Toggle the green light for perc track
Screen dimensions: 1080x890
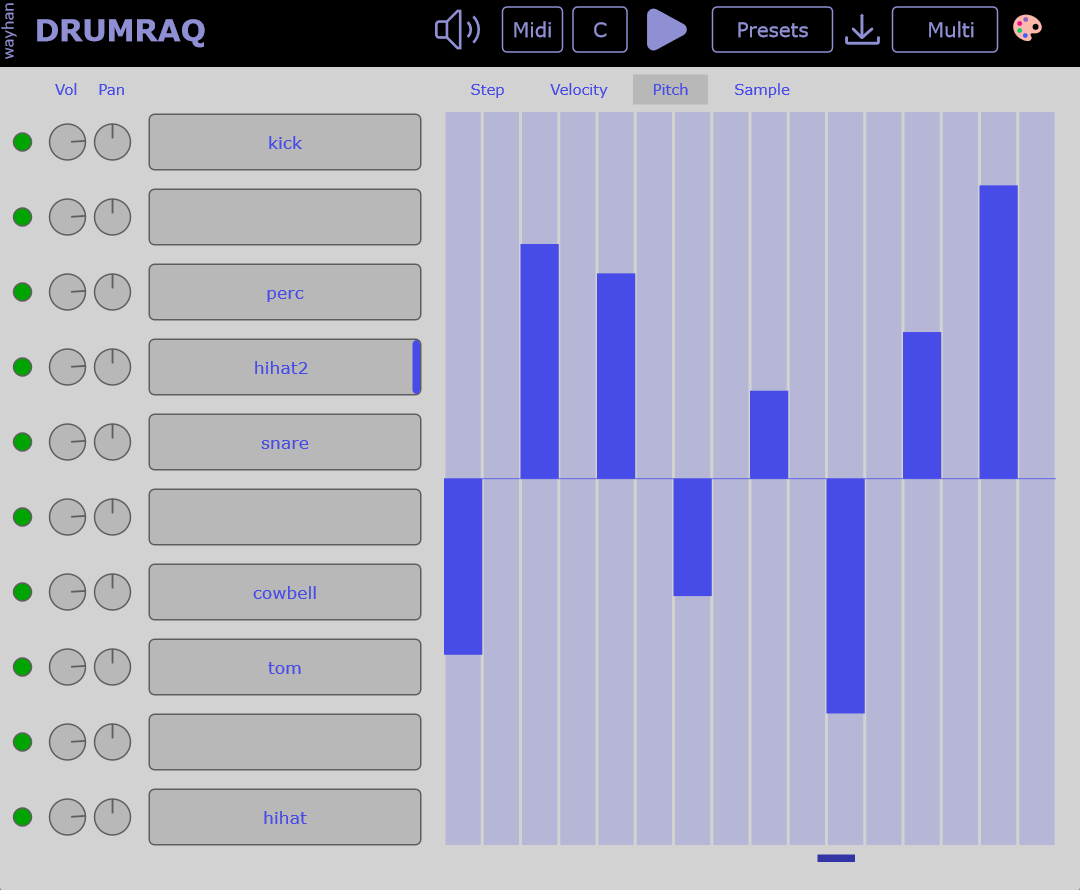23,292
